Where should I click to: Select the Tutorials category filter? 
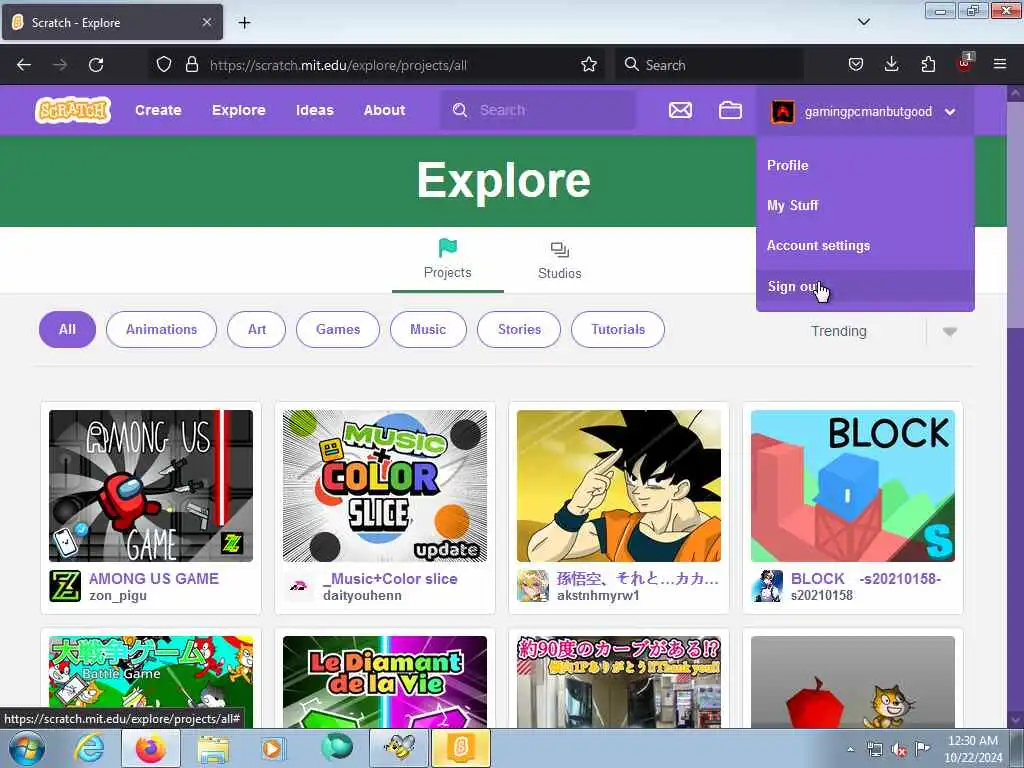618,329
